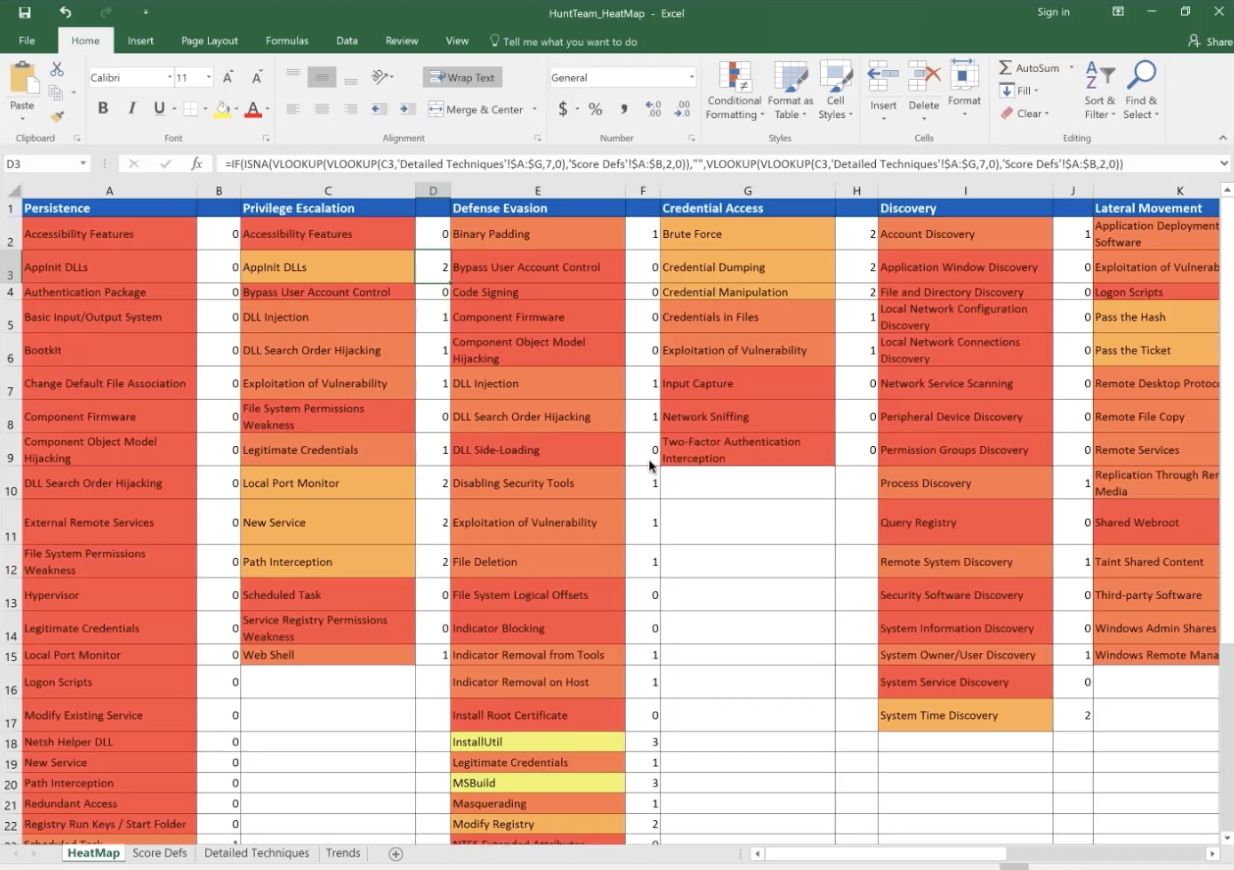Open the General number format dropdown
The height and width of the screenshot is (870, 1234).
pyautogui.click(x=690, y=78)
